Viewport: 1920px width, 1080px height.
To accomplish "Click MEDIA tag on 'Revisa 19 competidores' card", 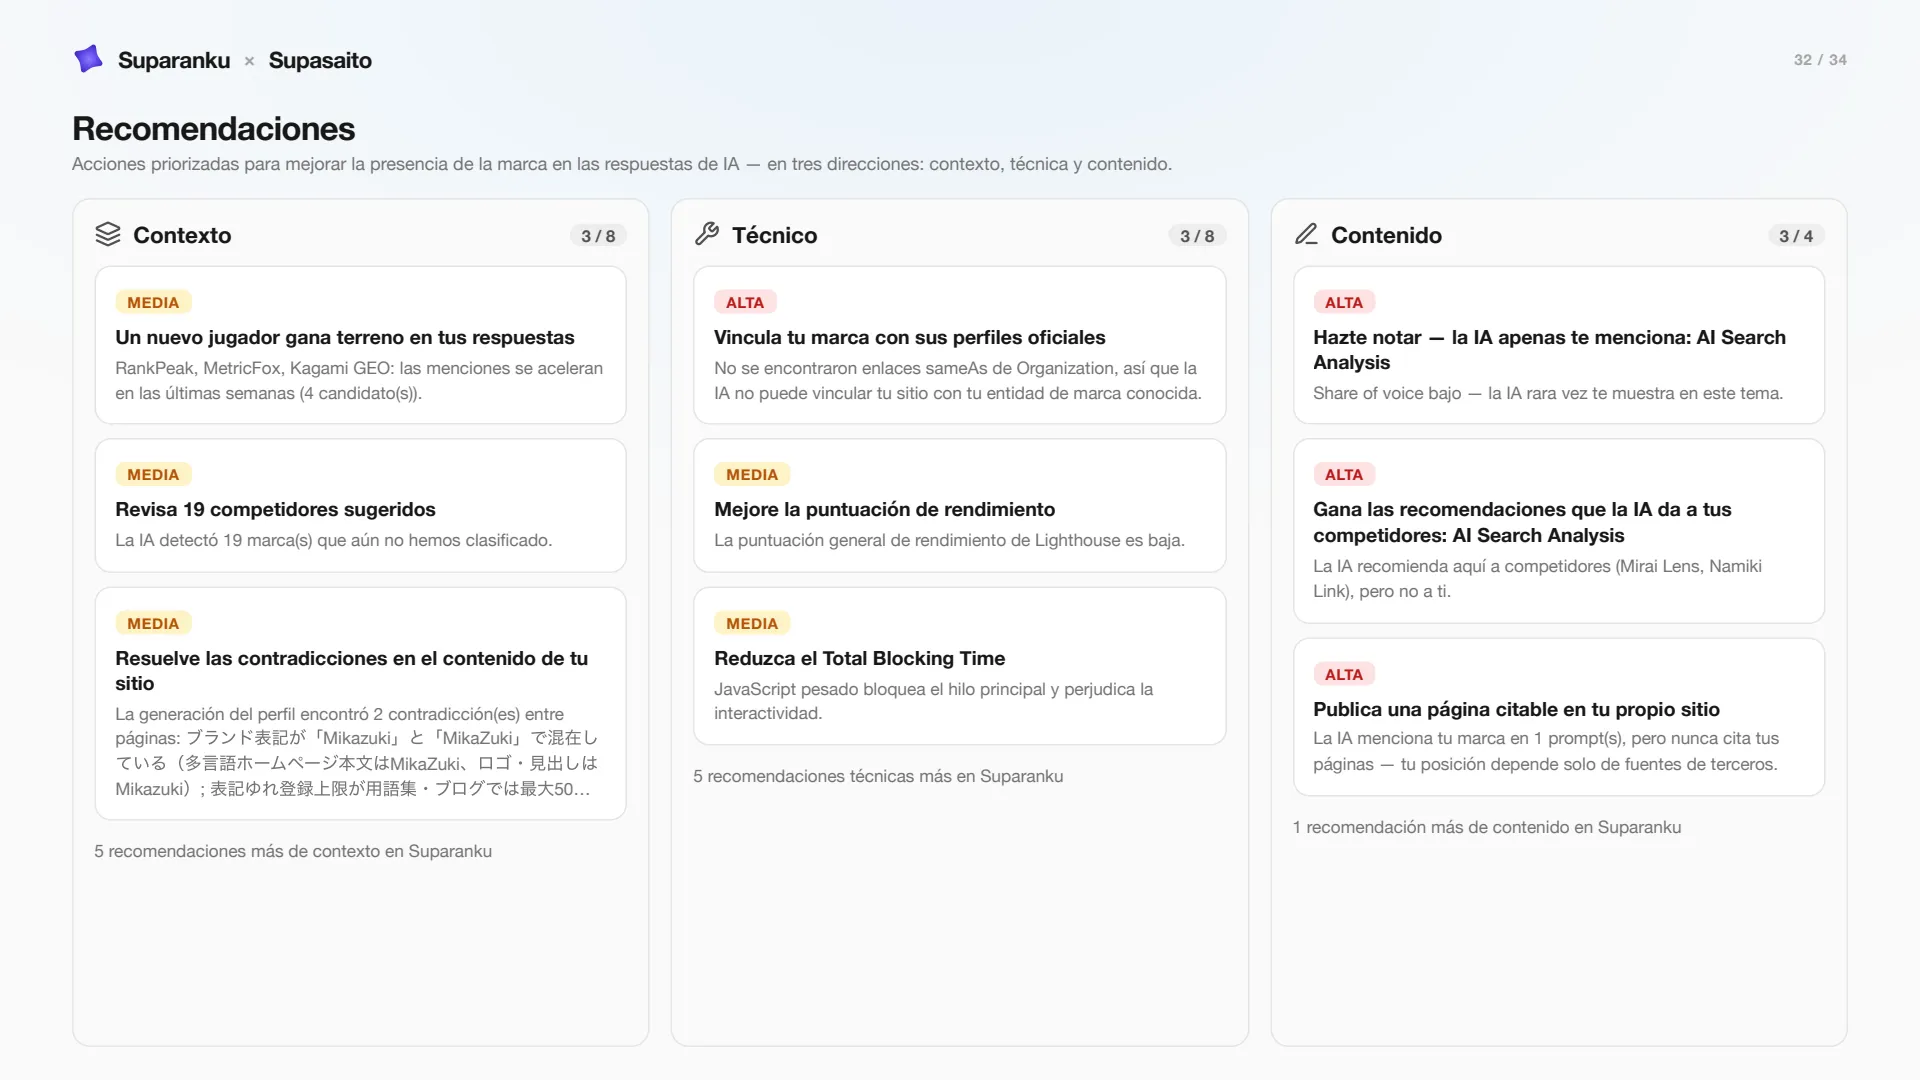I will (x=153, y=474).
